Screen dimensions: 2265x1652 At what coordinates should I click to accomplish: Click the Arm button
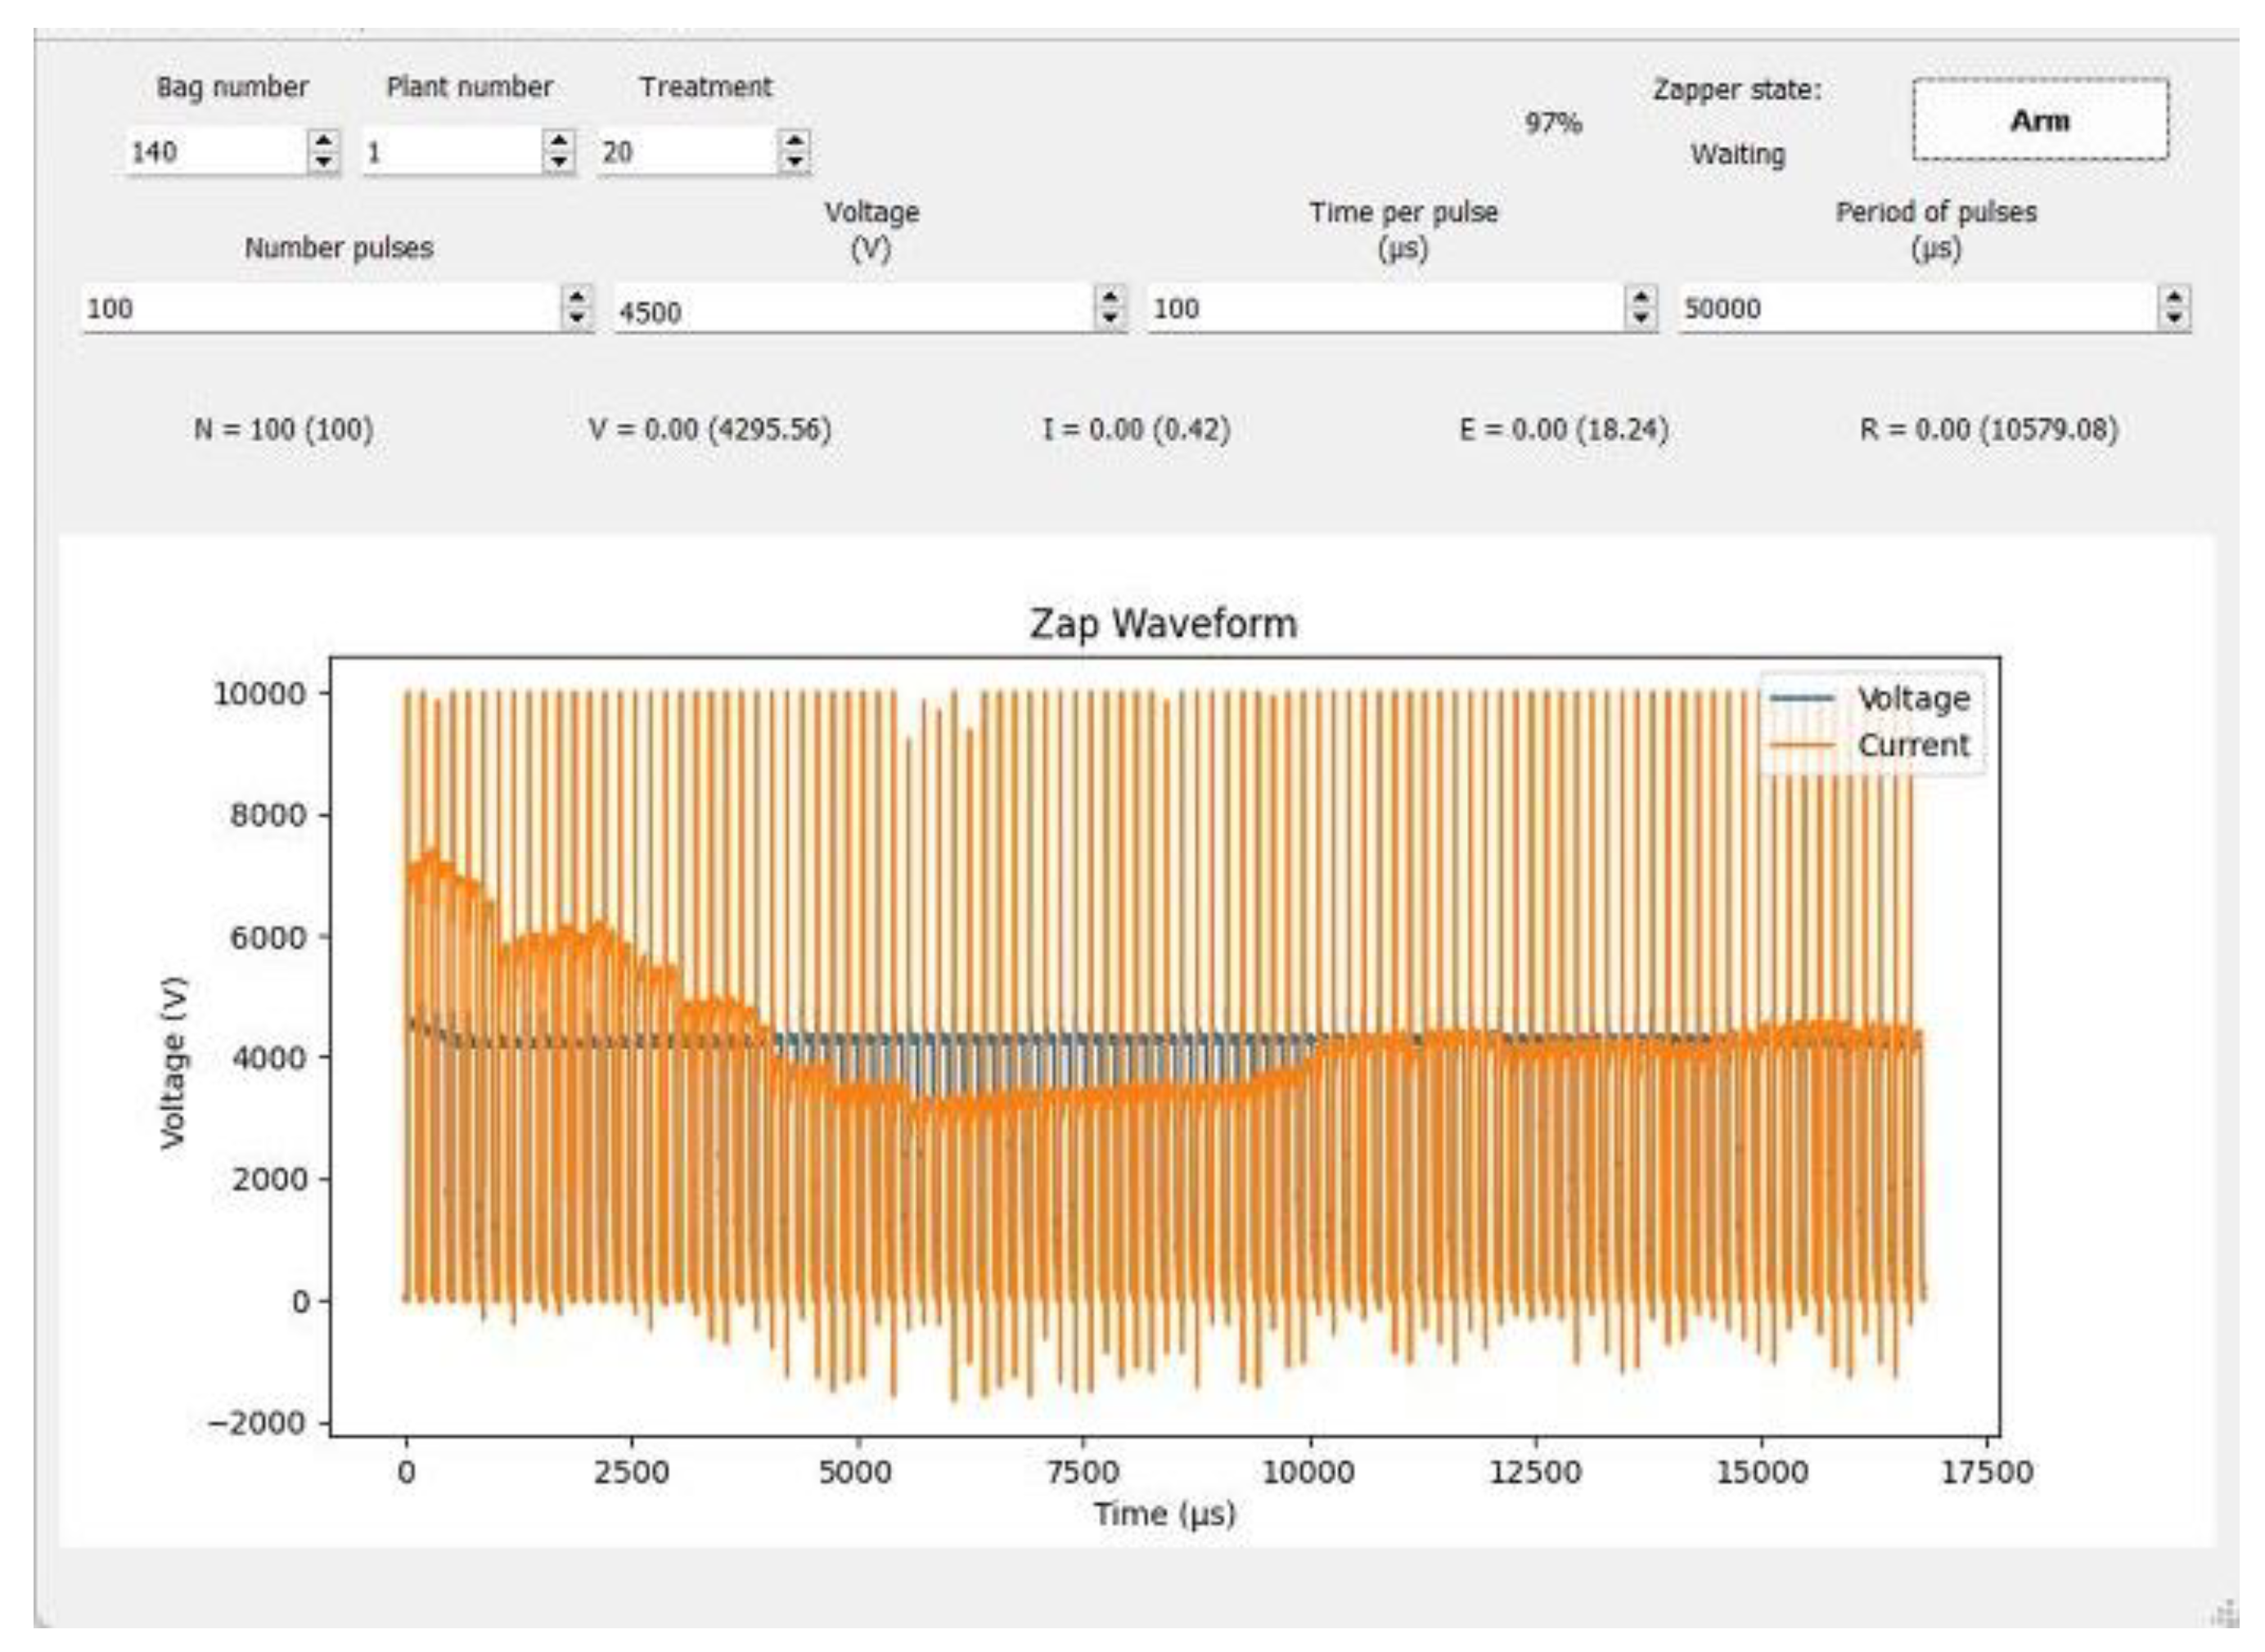[2039, 120]
